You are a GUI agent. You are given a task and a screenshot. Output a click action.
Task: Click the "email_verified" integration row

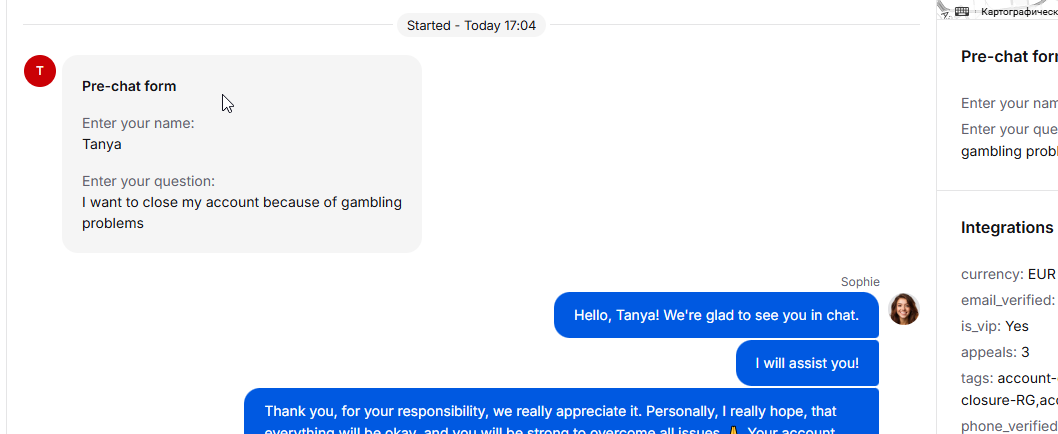coord(1008,300)
